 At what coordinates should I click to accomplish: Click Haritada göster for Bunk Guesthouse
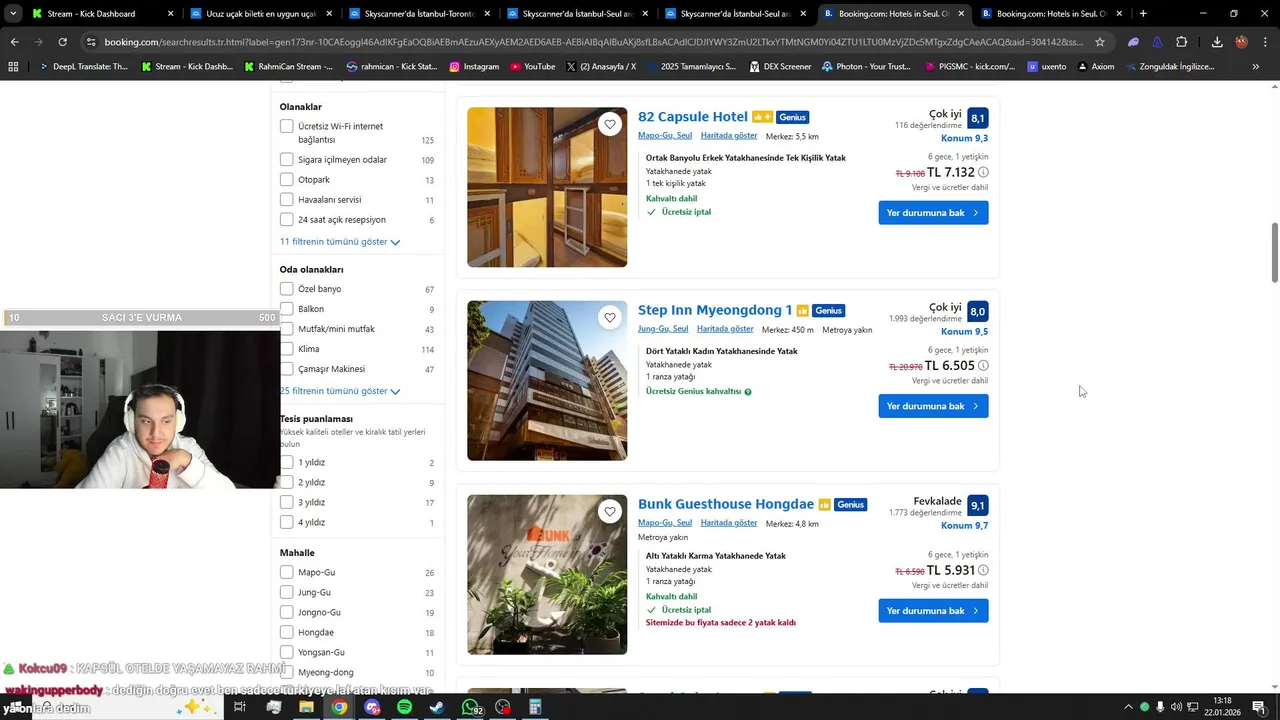click(x=729, y=523)
